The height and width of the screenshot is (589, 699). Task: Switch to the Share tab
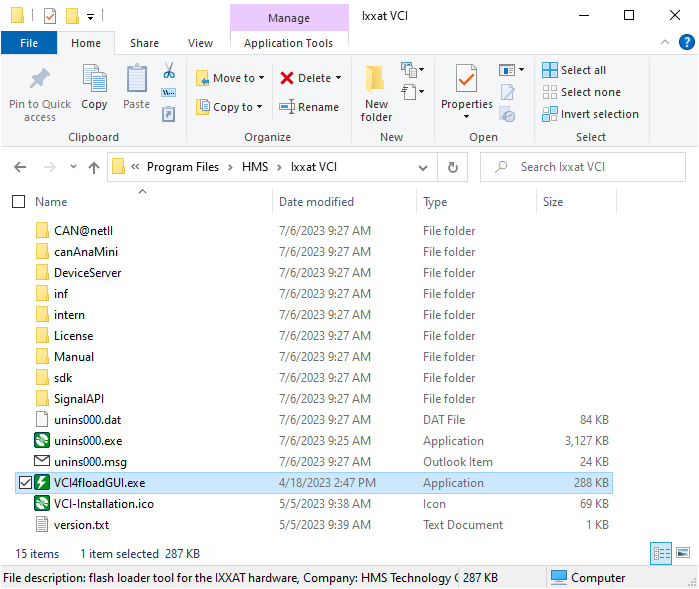(144, 43)
